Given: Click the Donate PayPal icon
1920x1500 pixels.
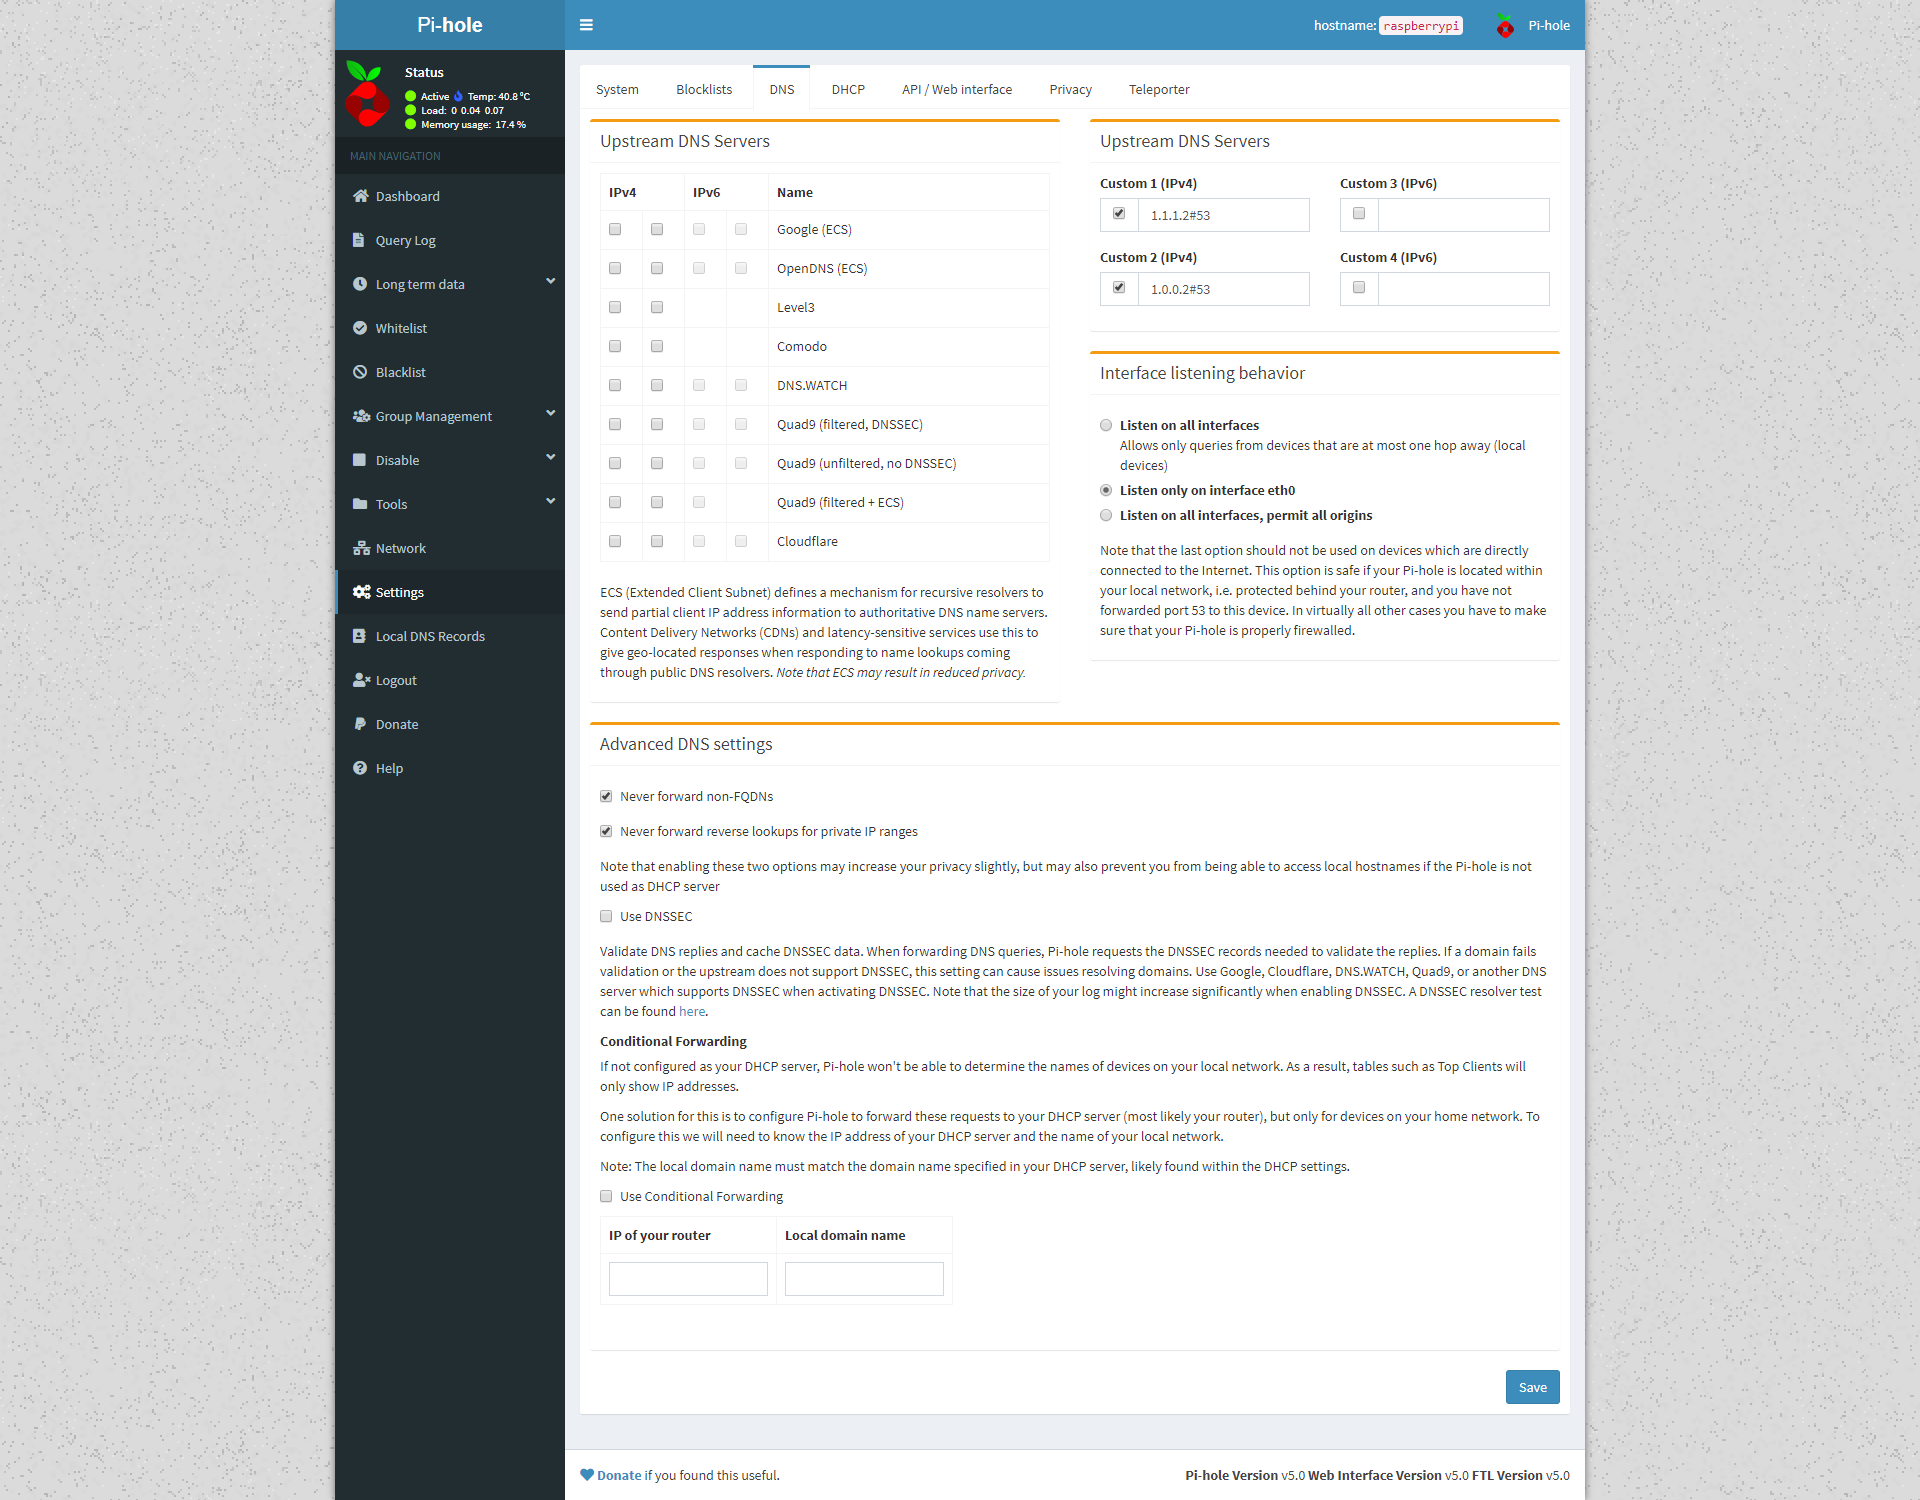Looking at the screenshot, I should (x=360, y=724).
